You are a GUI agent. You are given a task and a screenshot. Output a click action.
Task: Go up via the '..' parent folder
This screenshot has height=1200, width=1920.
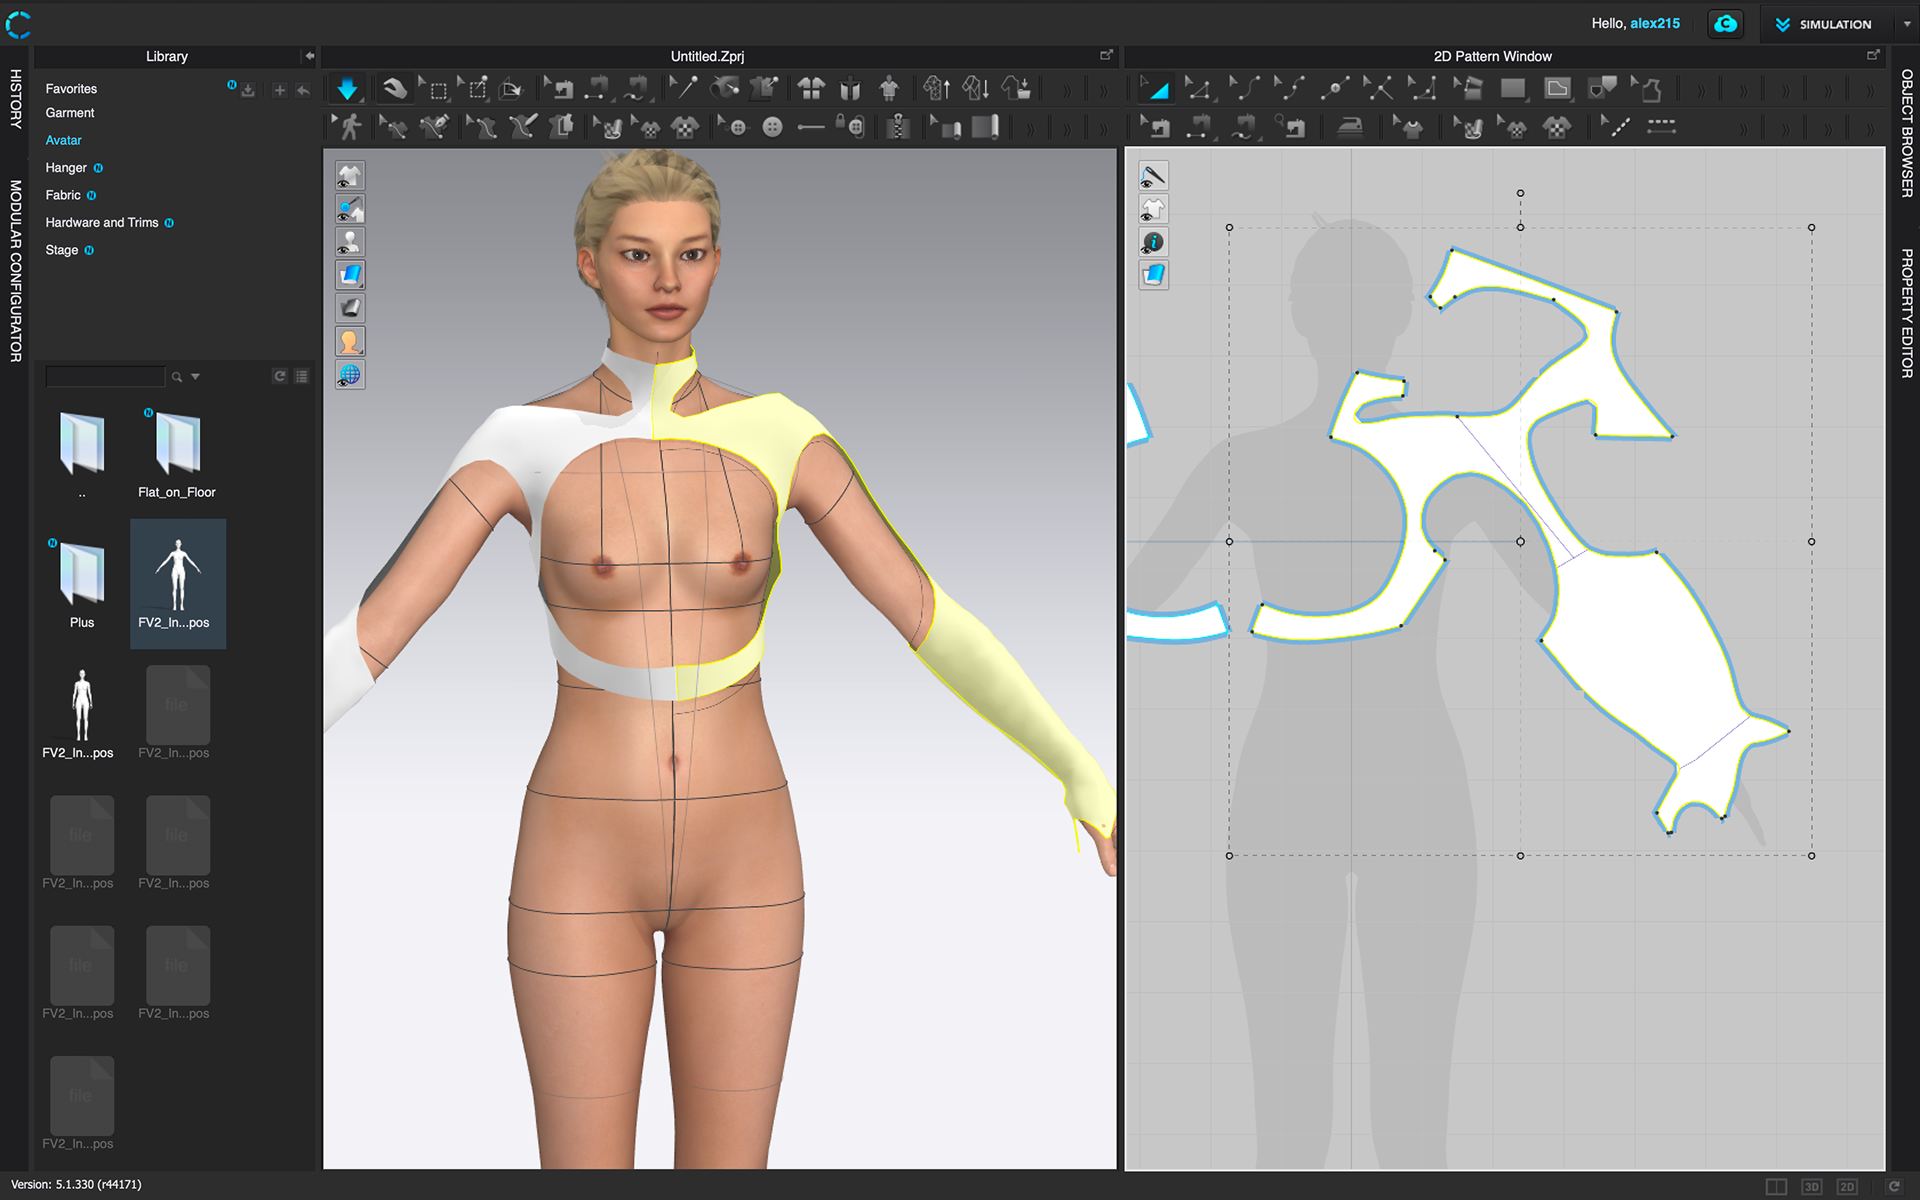point(82,454)
